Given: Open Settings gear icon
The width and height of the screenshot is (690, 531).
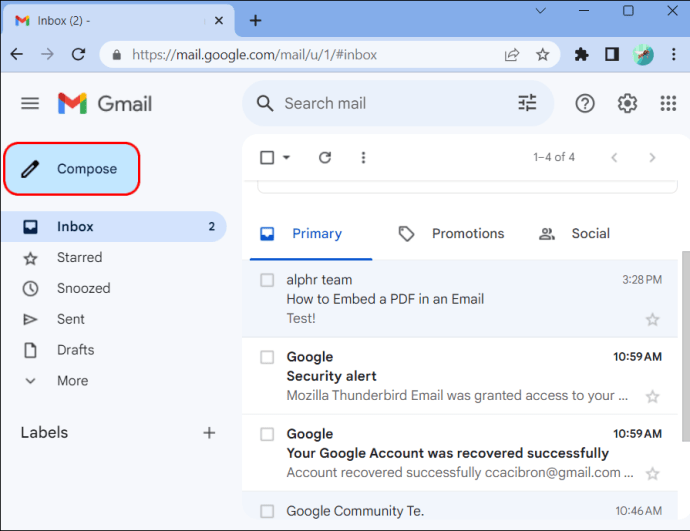Looking at the screenshot, I should coord(627,103).
